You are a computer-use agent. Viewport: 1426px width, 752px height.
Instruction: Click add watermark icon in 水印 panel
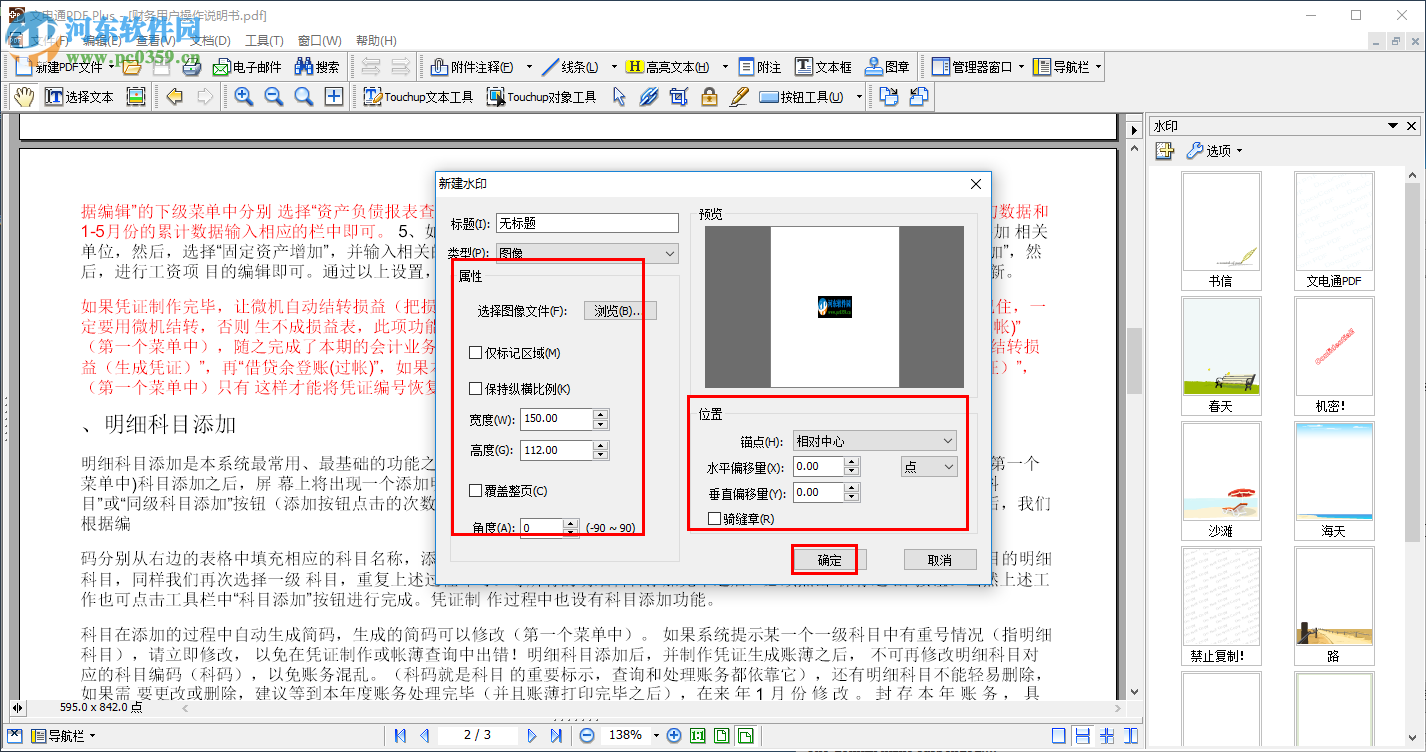point(1164,151)
